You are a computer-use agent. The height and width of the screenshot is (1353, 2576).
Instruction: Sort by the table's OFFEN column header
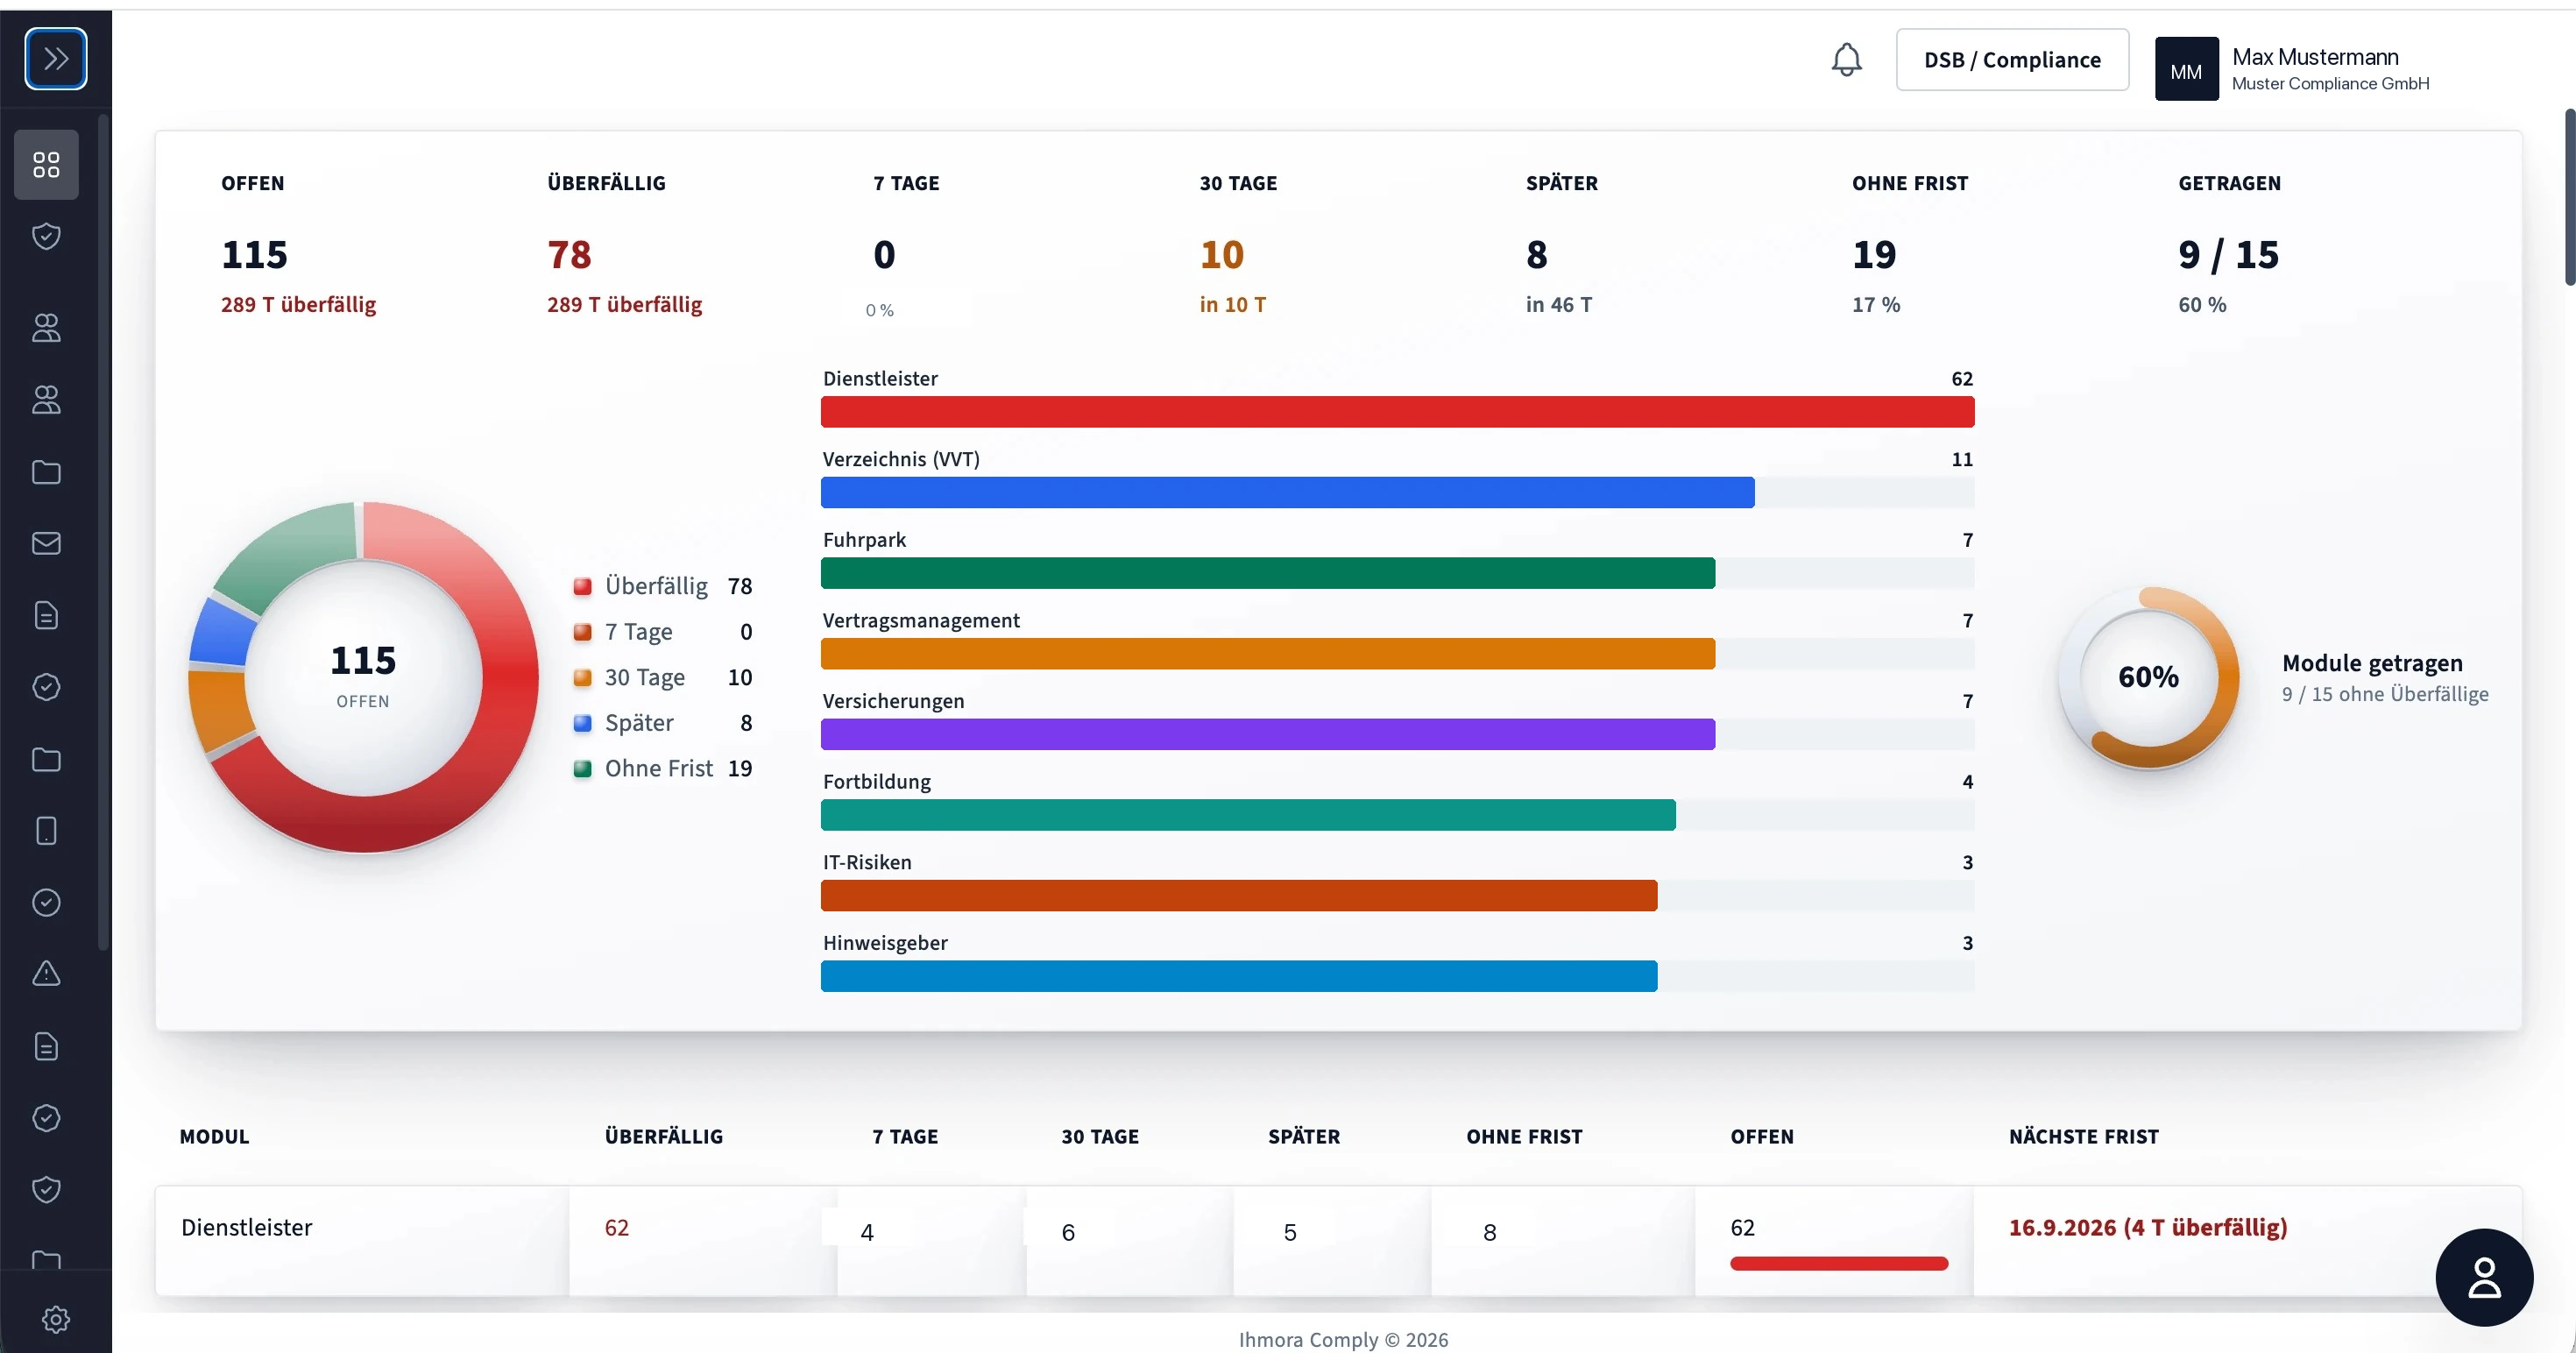(1762, 1136)
